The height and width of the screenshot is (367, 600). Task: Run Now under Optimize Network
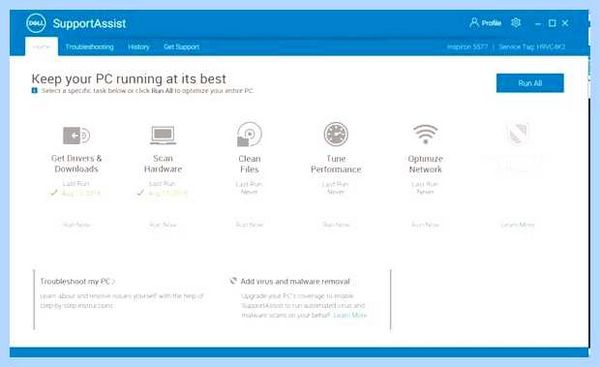pos(425,225)
